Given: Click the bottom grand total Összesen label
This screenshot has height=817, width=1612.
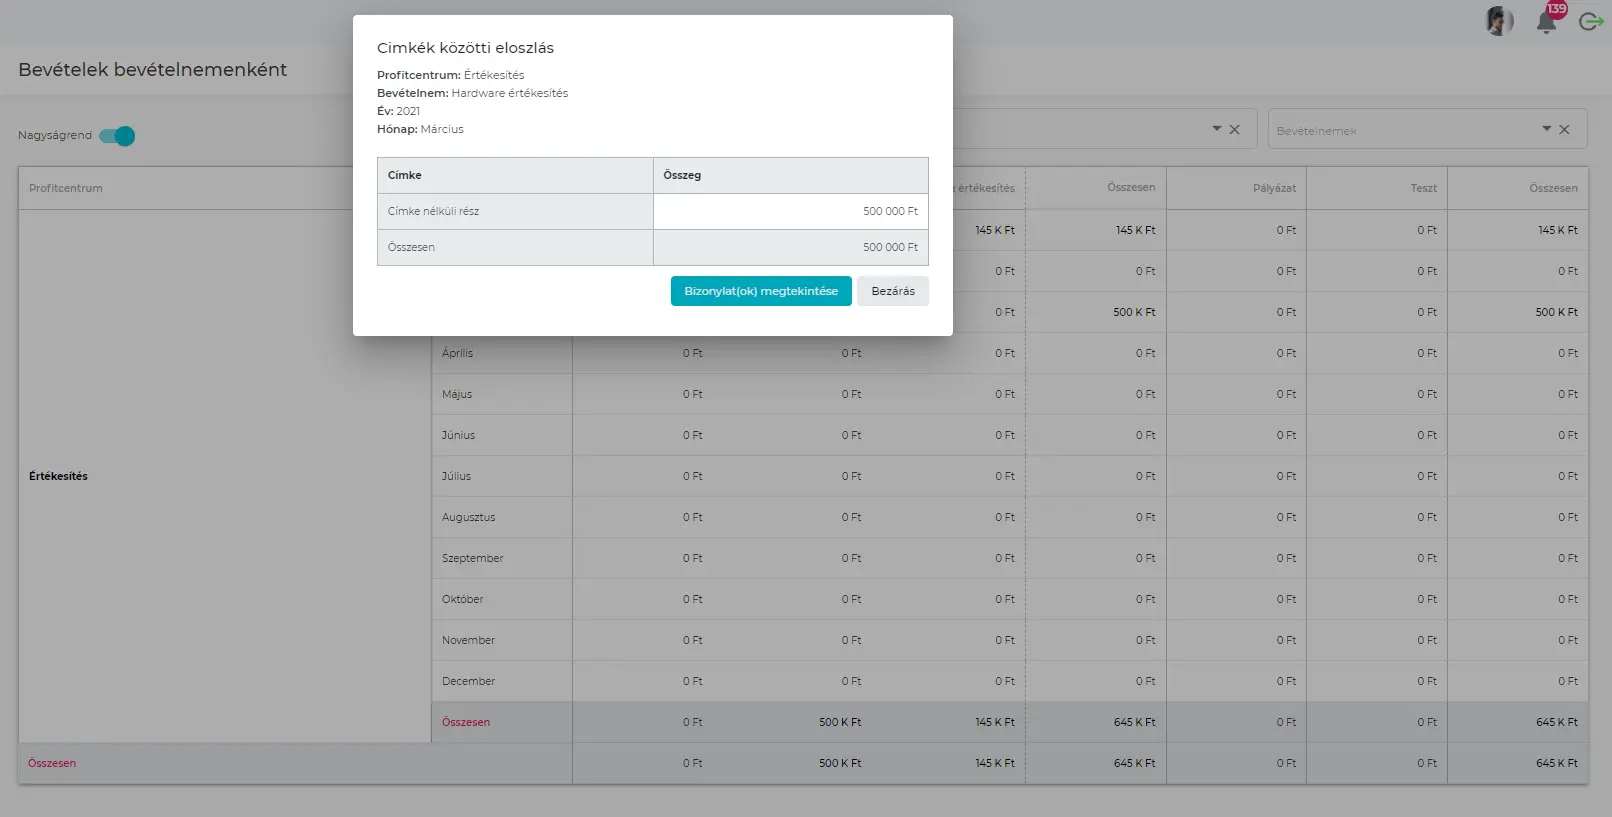Looking at the screenshot, I should (52, 763).
